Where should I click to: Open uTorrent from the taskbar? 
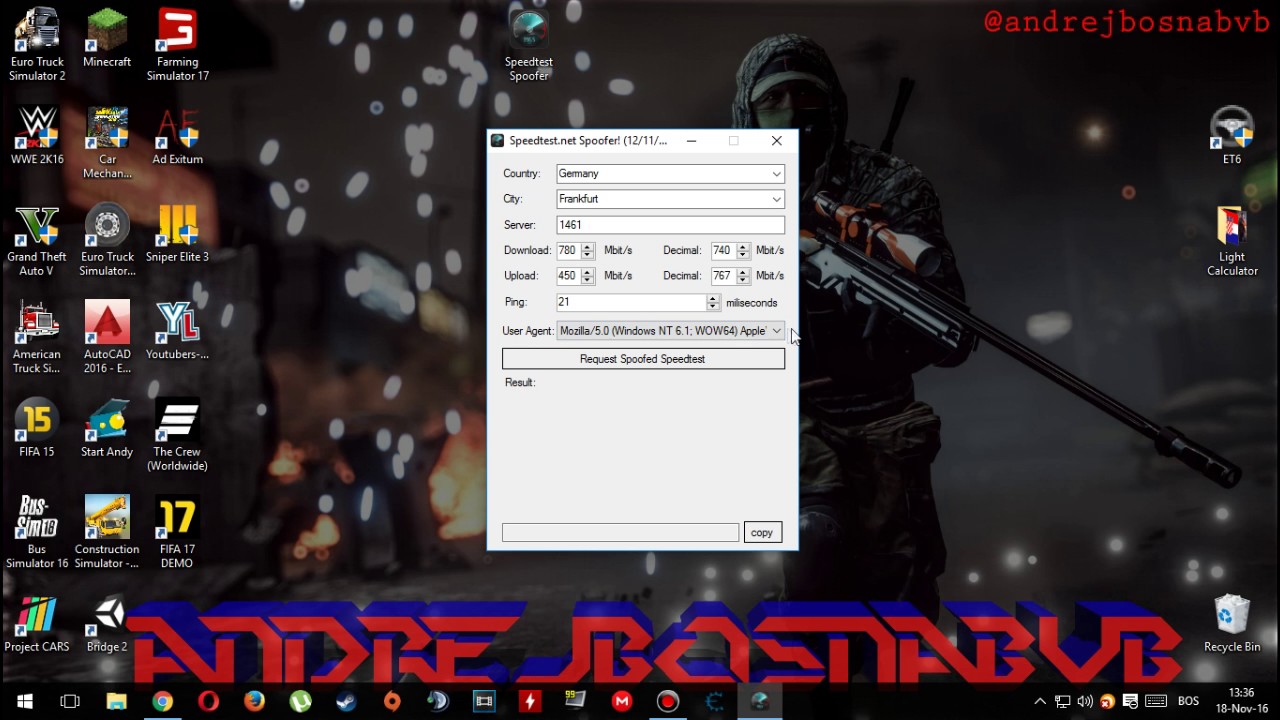point(300,701)
